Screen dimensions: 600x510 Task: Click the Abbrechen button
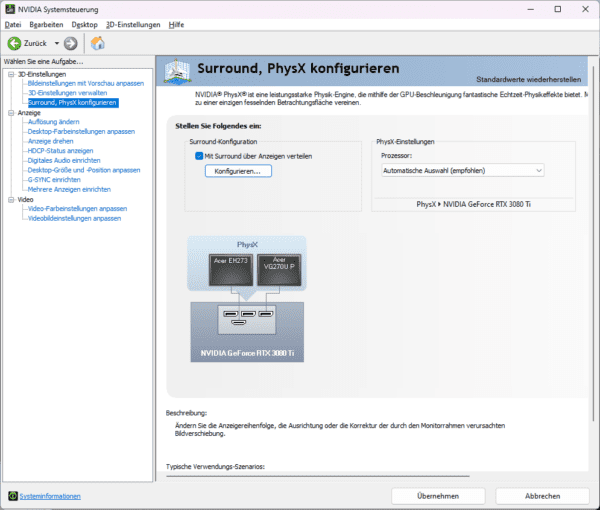tap(543, 496)
